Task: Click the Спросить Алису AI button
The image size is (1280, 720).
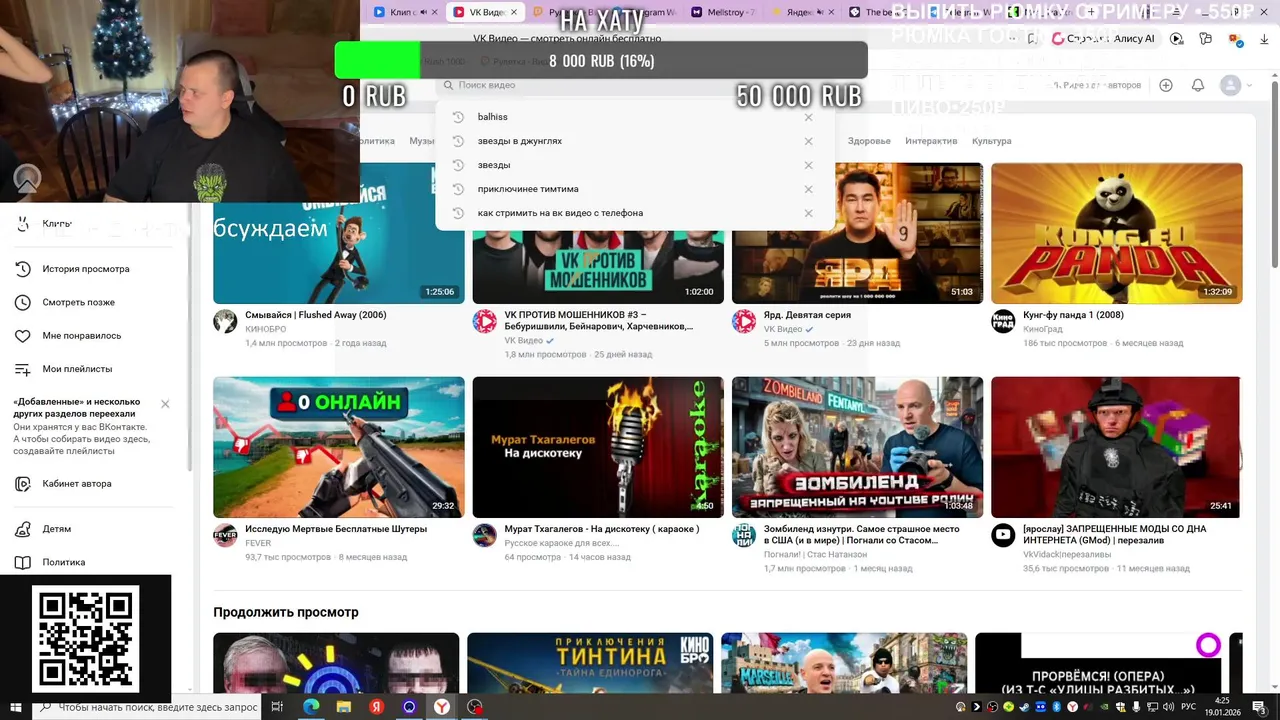Action: pyautogui.click(x=1104, y=38)
